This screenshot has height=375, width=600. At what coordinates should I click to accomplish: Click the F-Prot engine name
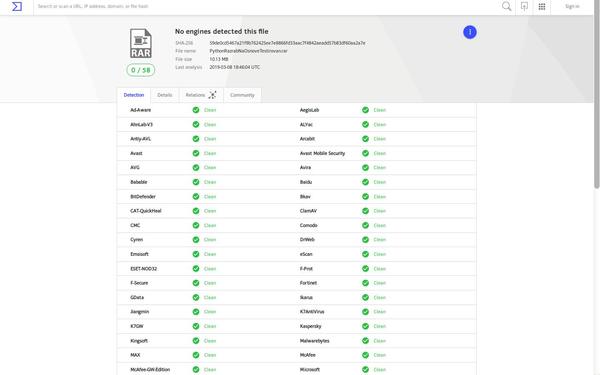click(306, 269)
